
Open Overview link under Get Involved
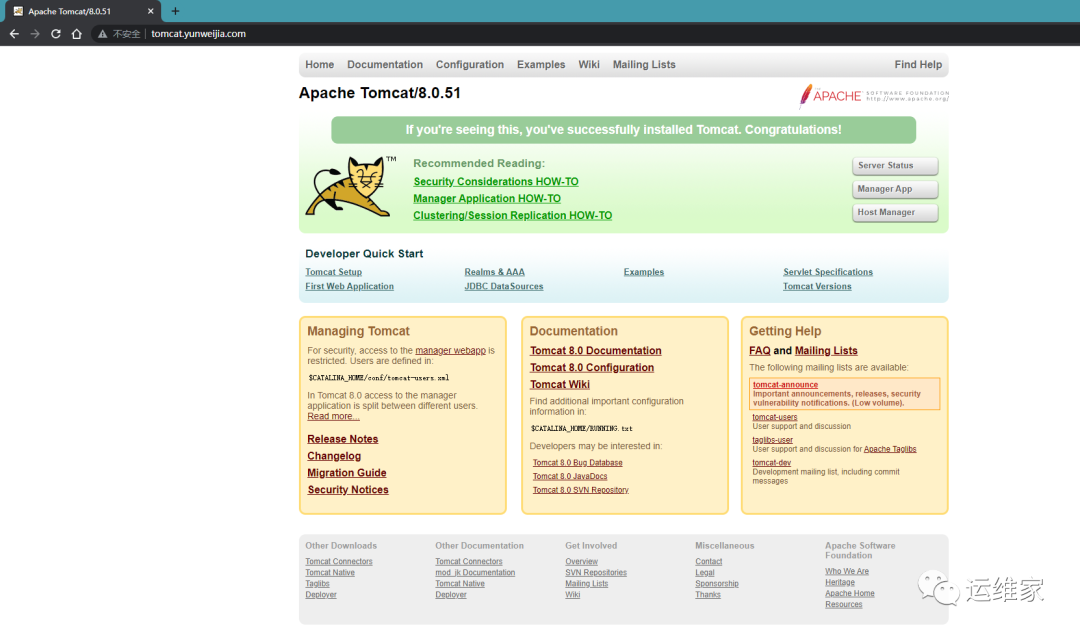pyautogui.click(x=581, y=562)
